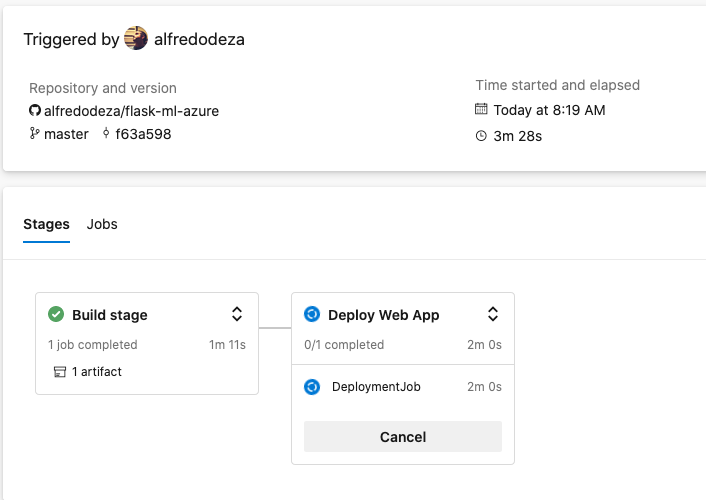Open commit f63a598
This screenshot has height=500, width=706.
143,134
